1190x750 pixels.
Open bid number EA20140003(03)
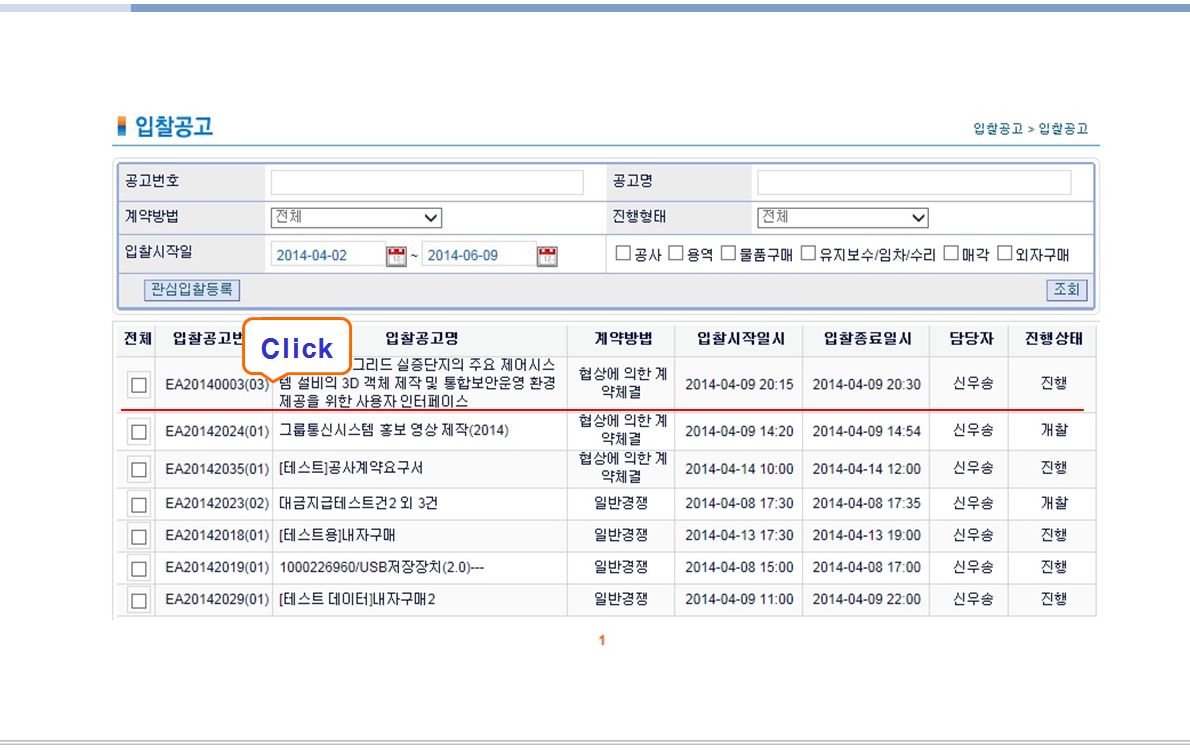click(217, 385)
